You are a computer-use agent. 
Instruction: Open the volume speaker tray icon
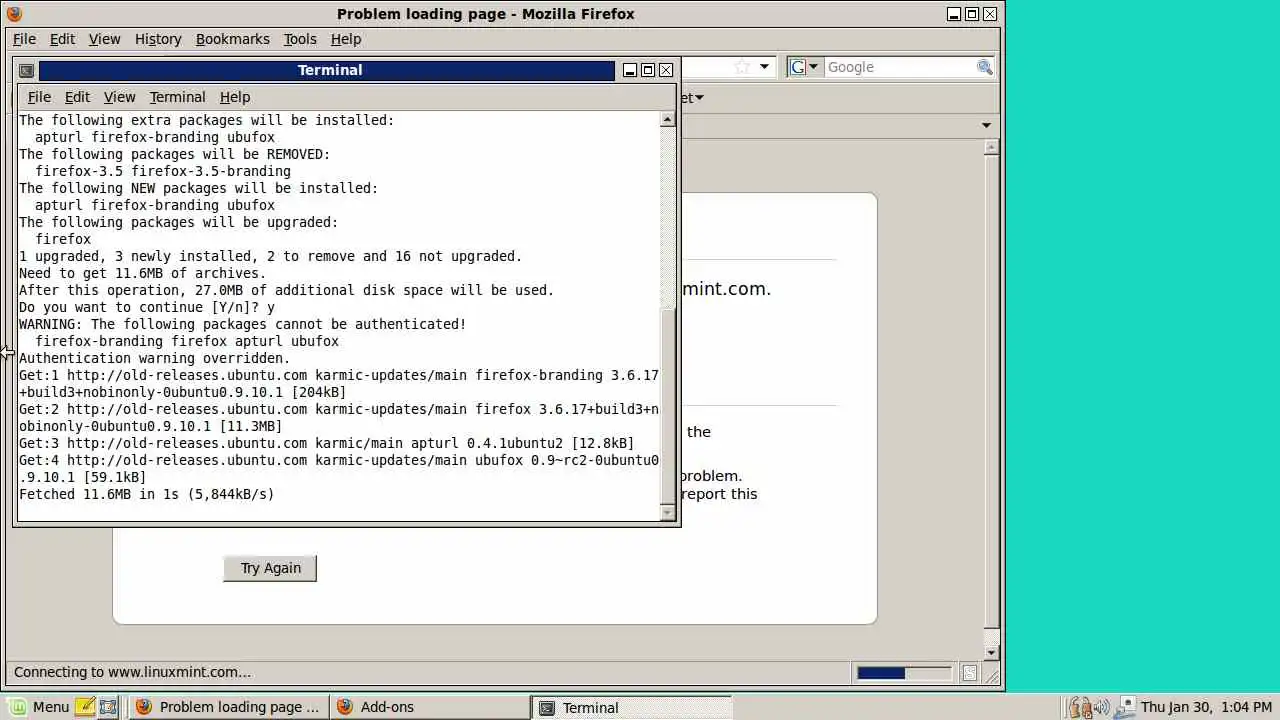[x=1103, y=707]
